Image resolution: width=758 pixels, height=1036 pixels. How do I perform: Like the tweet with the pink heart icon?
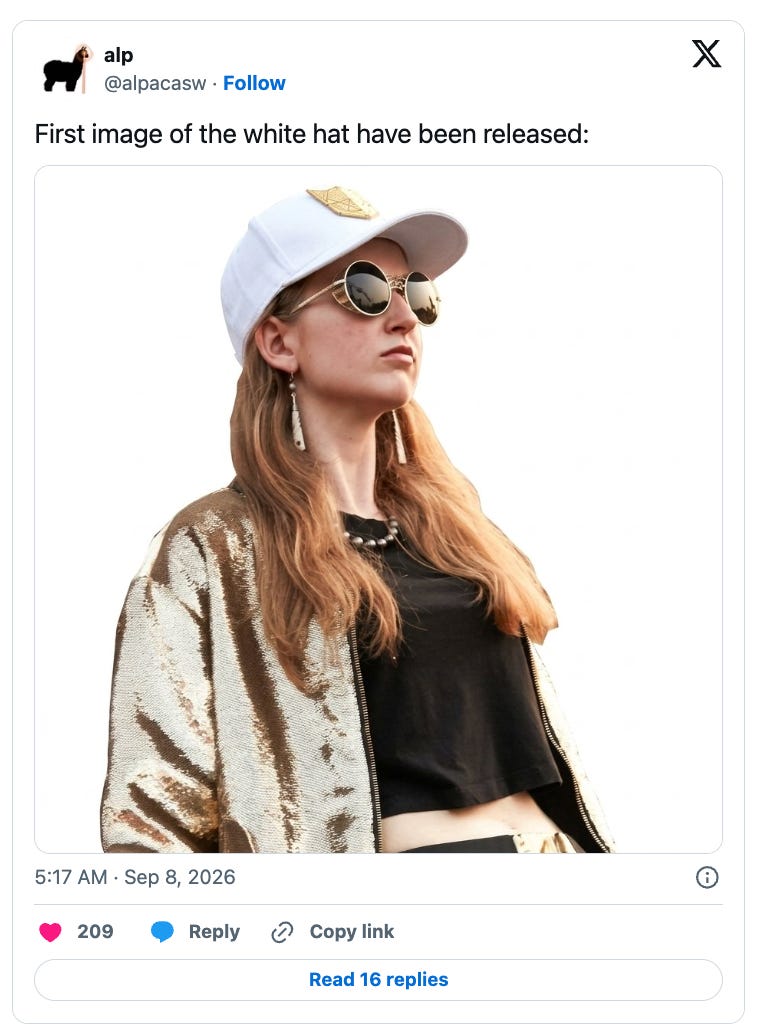pos(50,932)
